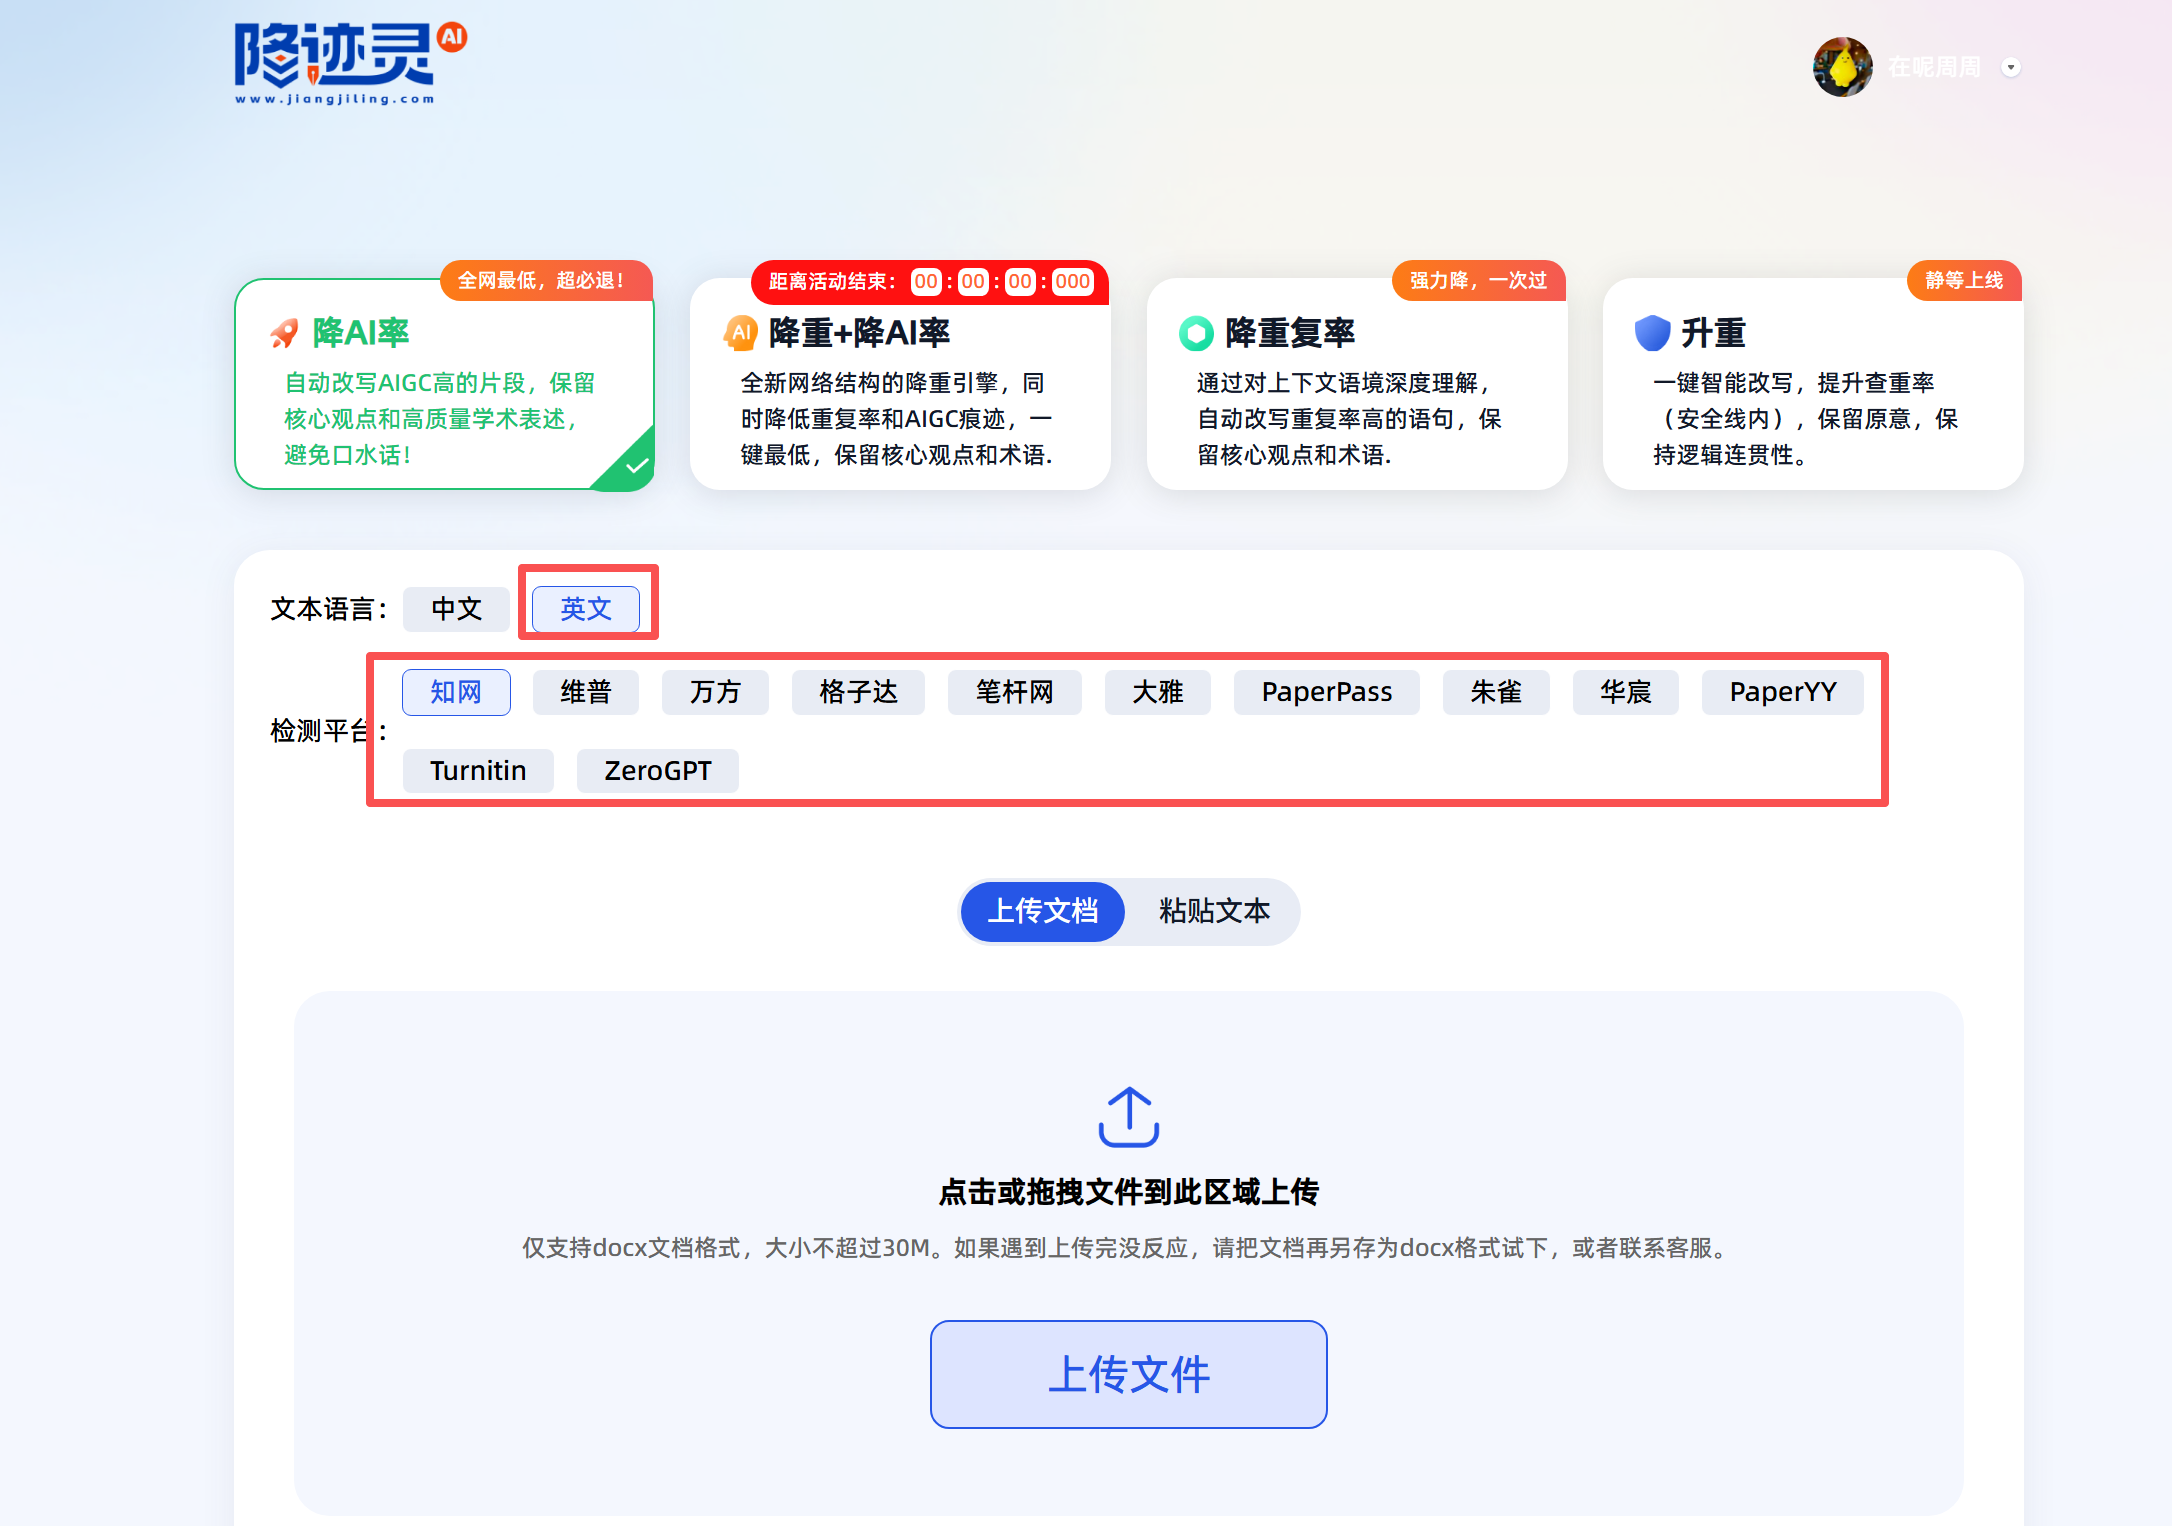The height and width of the screenshot is (1526, 2172).
Task: Click the docx format hint text
Action: [1129, 1248]
